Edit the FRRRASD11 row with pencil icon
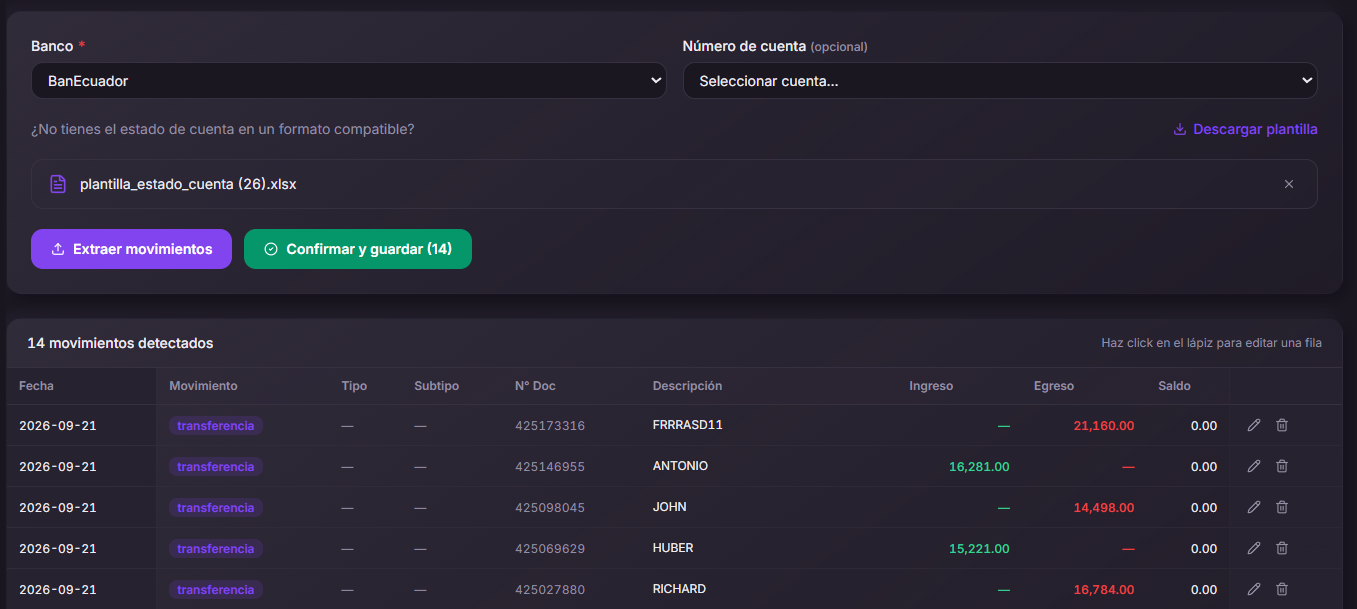1357x609 pixels. [1254, 425]
